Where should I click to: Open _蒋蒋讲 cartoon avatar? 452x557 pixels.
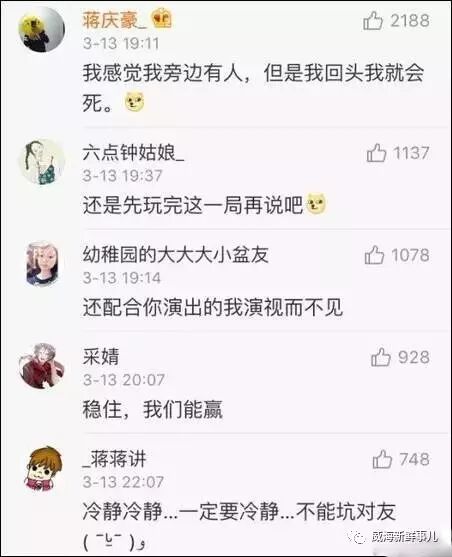pos(42,468)
